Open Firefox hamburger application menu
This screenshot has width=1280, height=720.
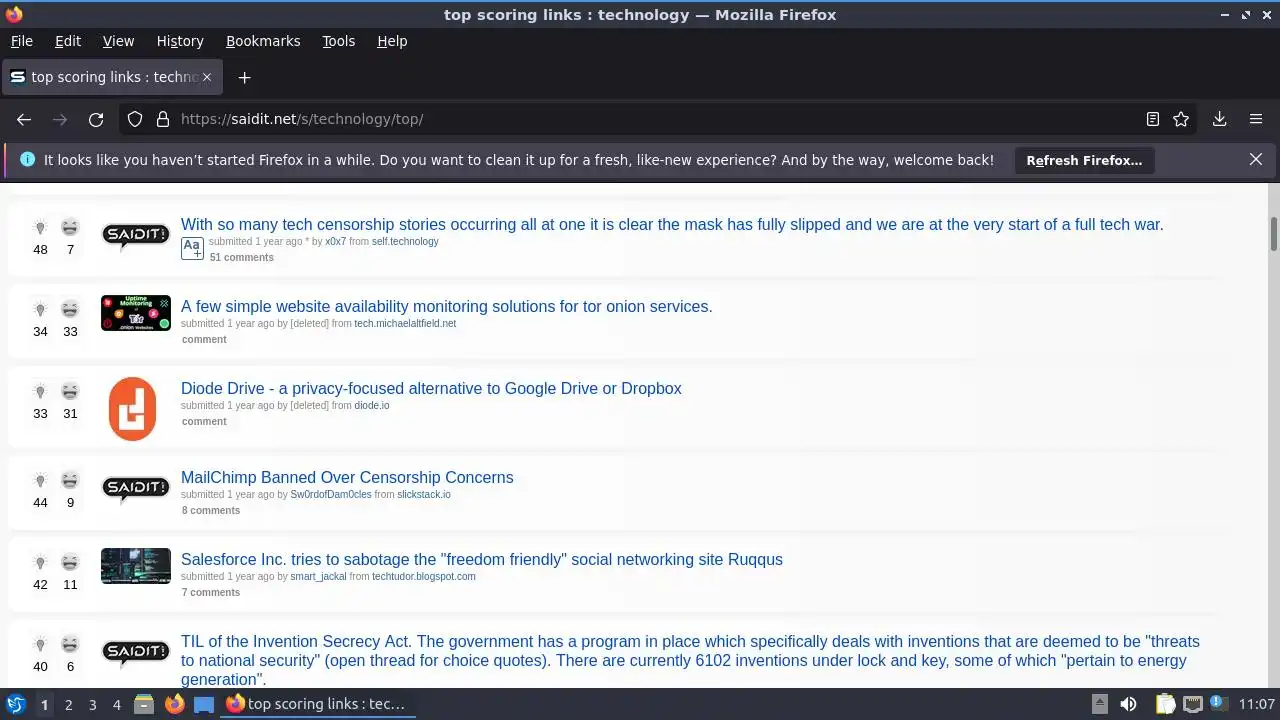1256,119
